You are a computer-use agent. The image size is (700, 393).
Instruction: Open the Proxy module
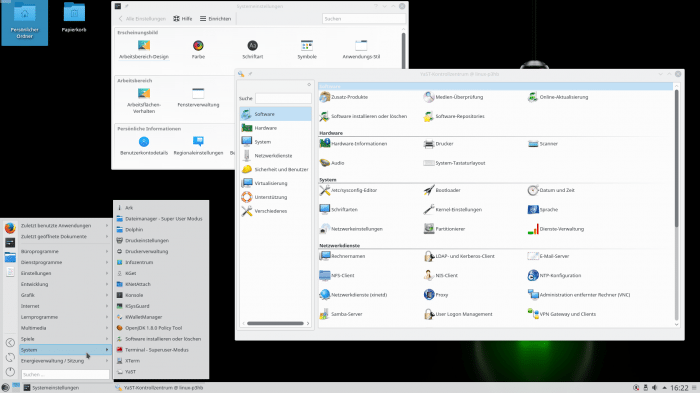pyautogui.click(x=436, y=295)
